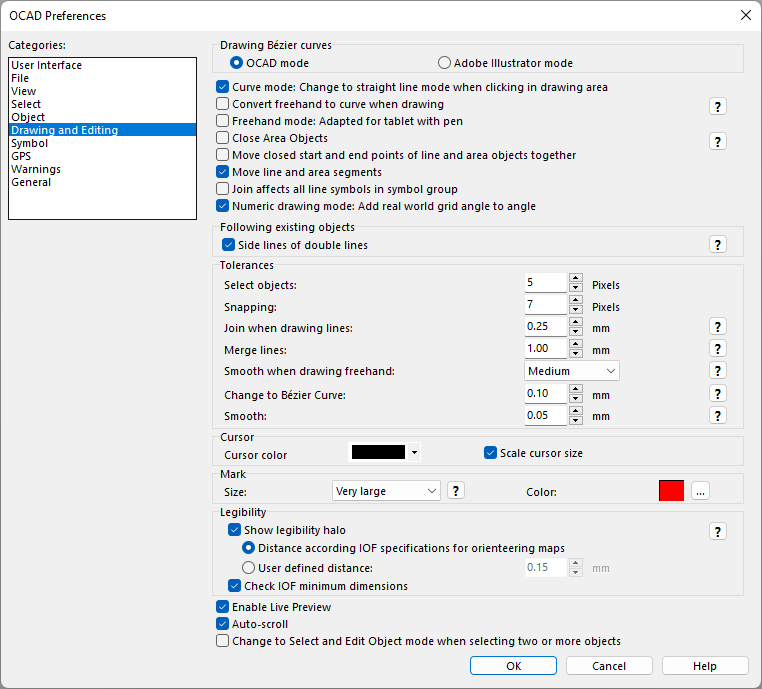Open General category in list
Image resolution: width=762 pixels, height=689 pixels.
click(x=103, y=182)
